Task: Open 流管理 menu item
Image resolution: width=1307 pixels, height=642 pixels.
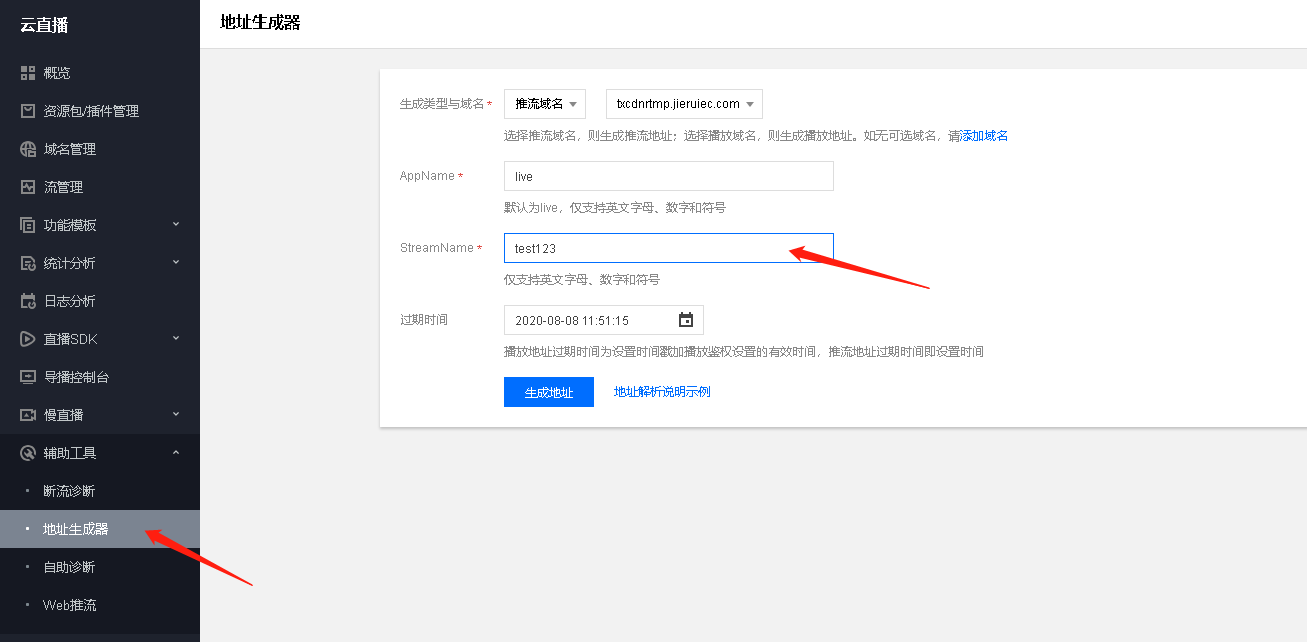Action: [x=100, y=187]
